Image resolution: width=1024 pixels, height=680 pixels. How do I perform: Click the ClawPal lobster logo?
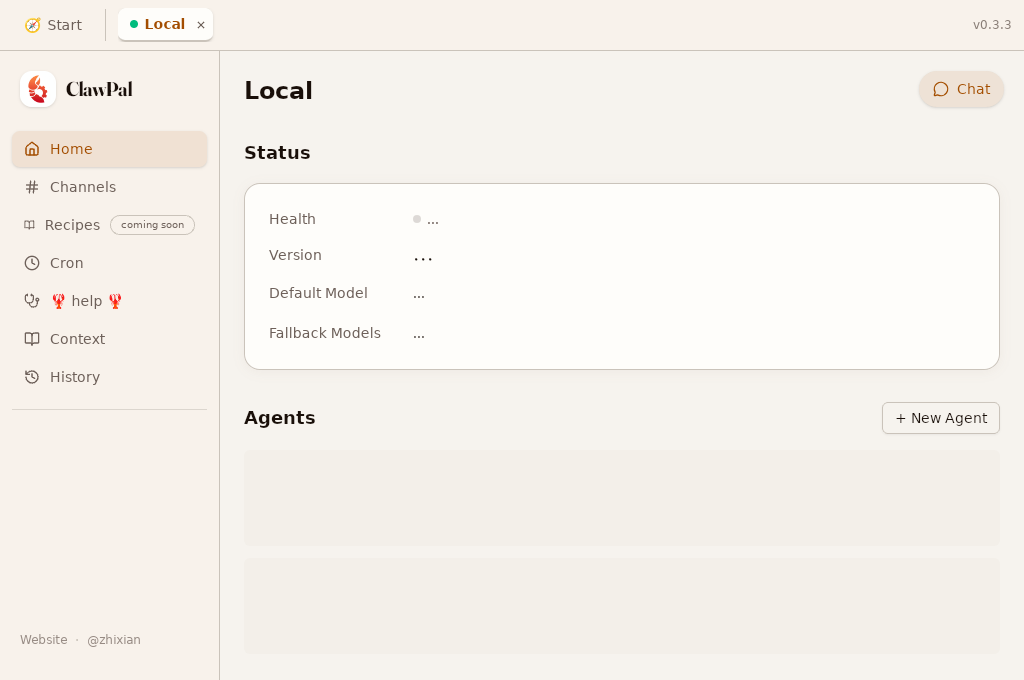[38, 89]
